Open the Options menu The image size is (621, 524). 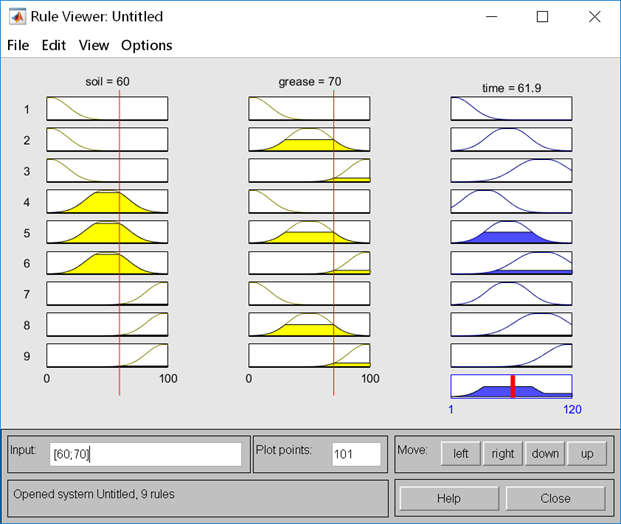tap(147, 45)
